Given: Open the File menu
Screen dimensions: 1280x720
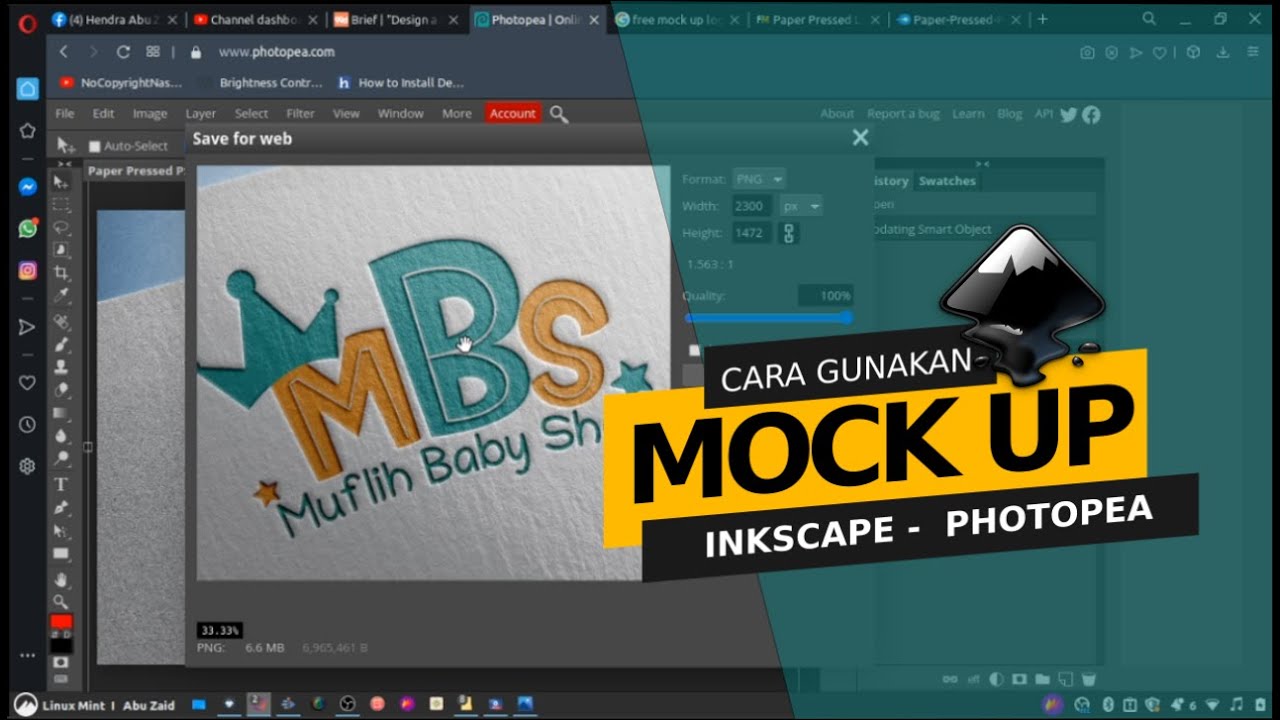Looking at the screenshot, I should pos(65,113).
